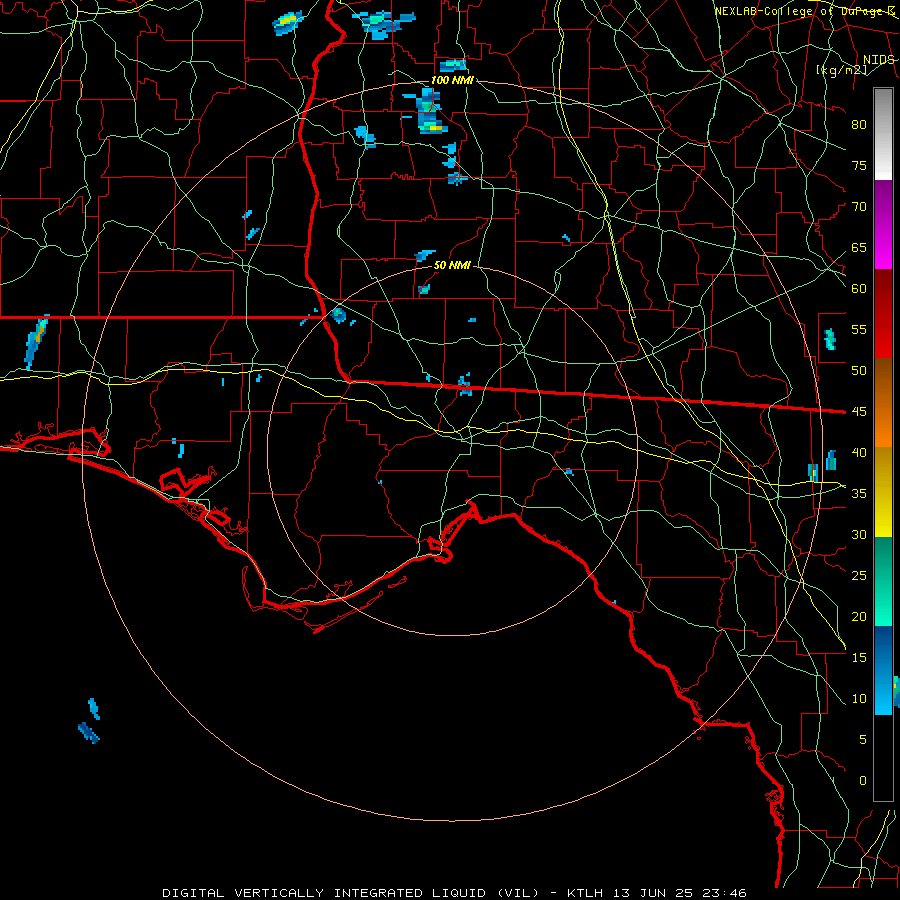Pick the blue segment of the color bar
Screen dimensions: 900x900
click(x=883, y=670)
